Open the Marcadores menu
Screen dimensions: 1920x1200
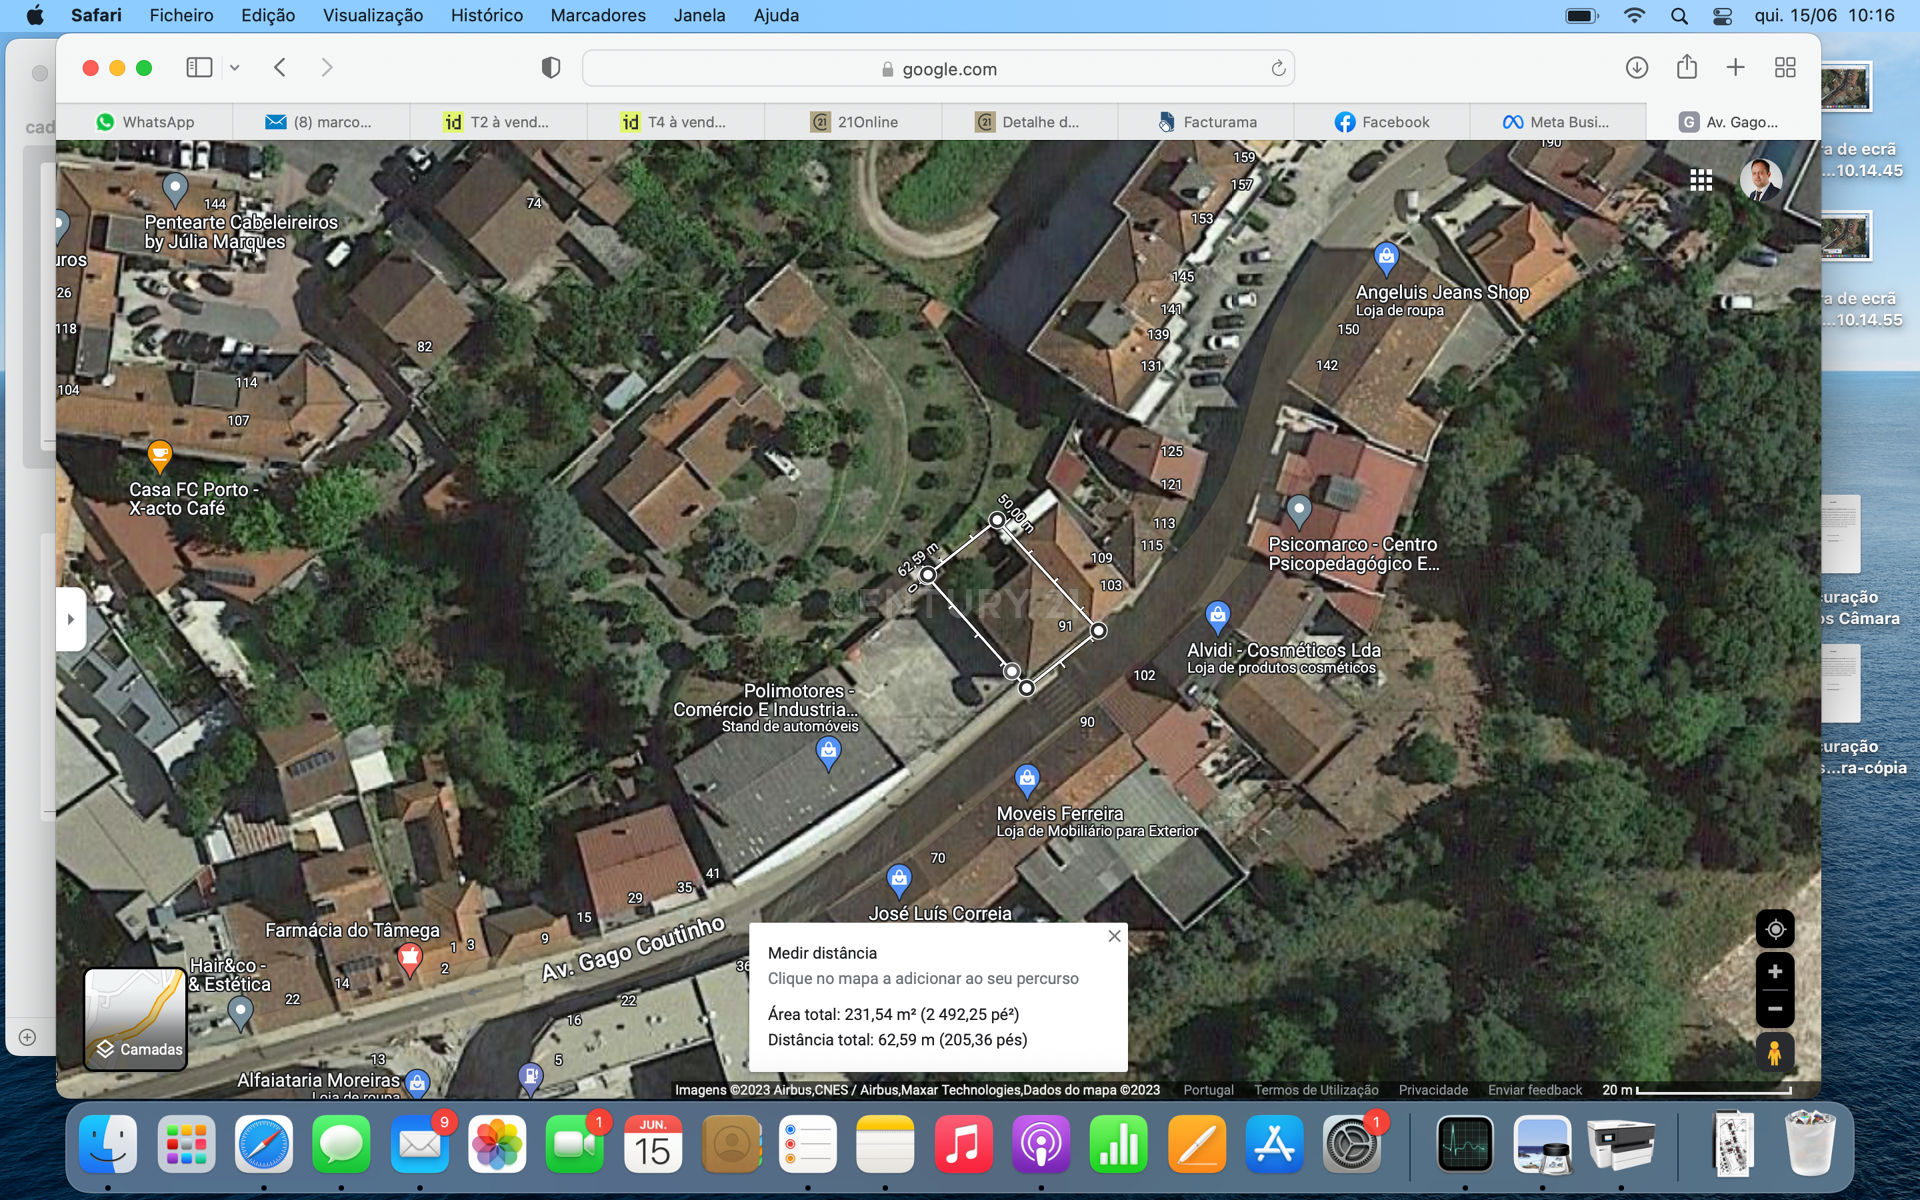598,15
